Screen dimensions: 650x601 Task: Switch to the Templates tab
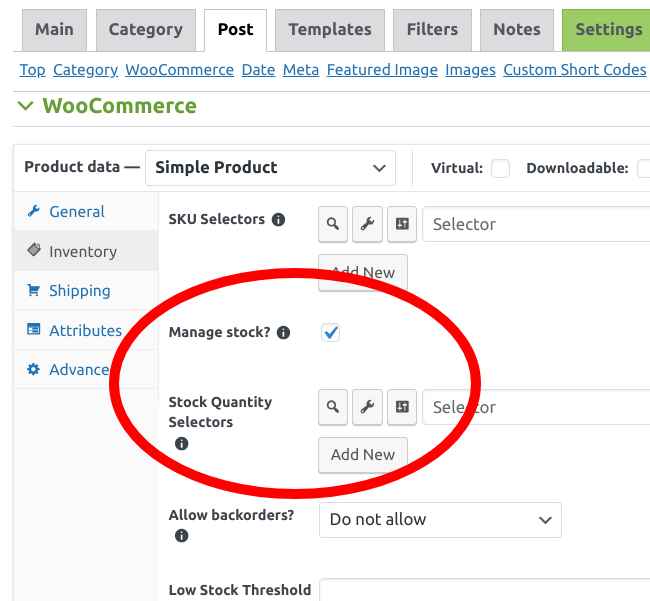(x=330, y=30)
